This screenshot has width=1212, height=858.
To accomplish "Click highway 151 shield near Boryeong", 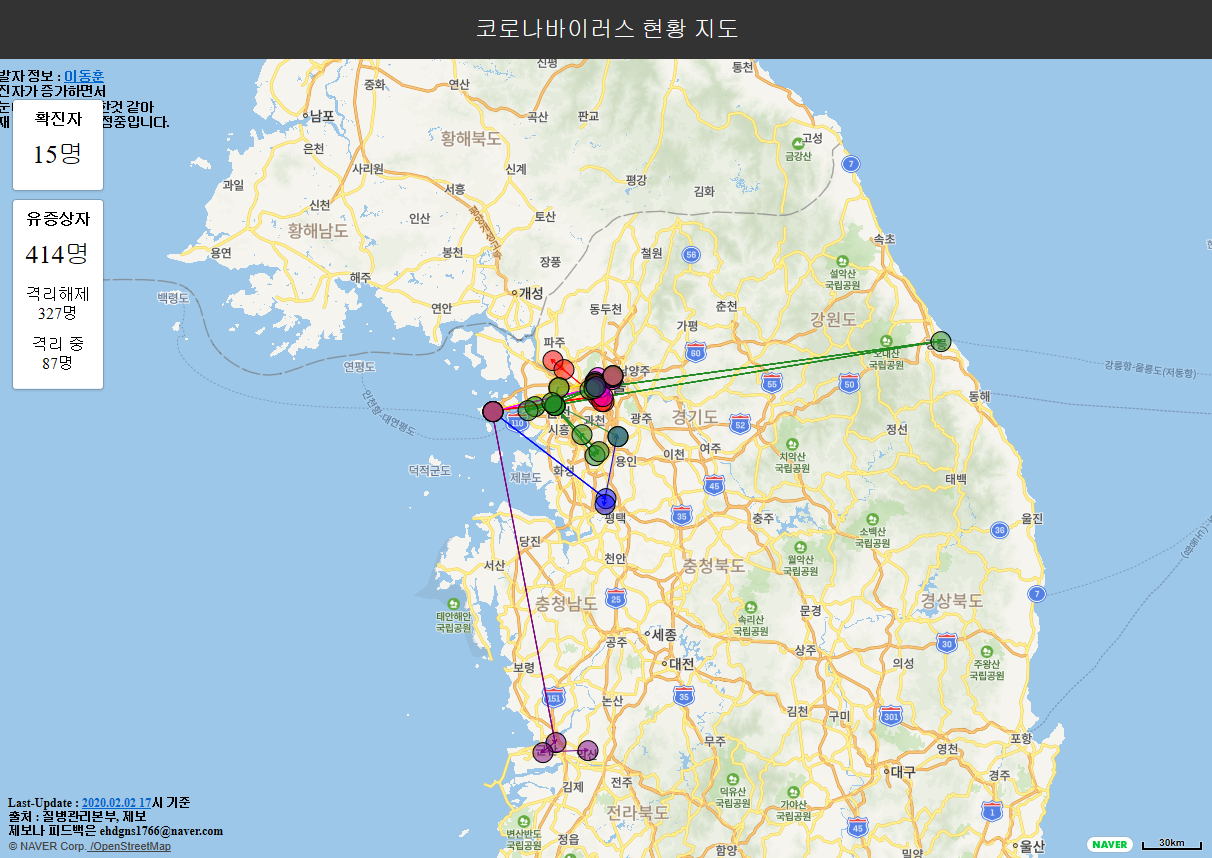I will 554,698.
